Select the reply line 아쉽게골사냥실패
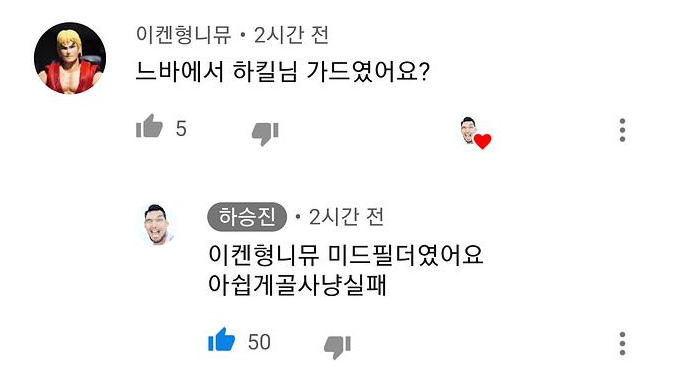This screenshot has width=687, height=385. coord(297,285)
